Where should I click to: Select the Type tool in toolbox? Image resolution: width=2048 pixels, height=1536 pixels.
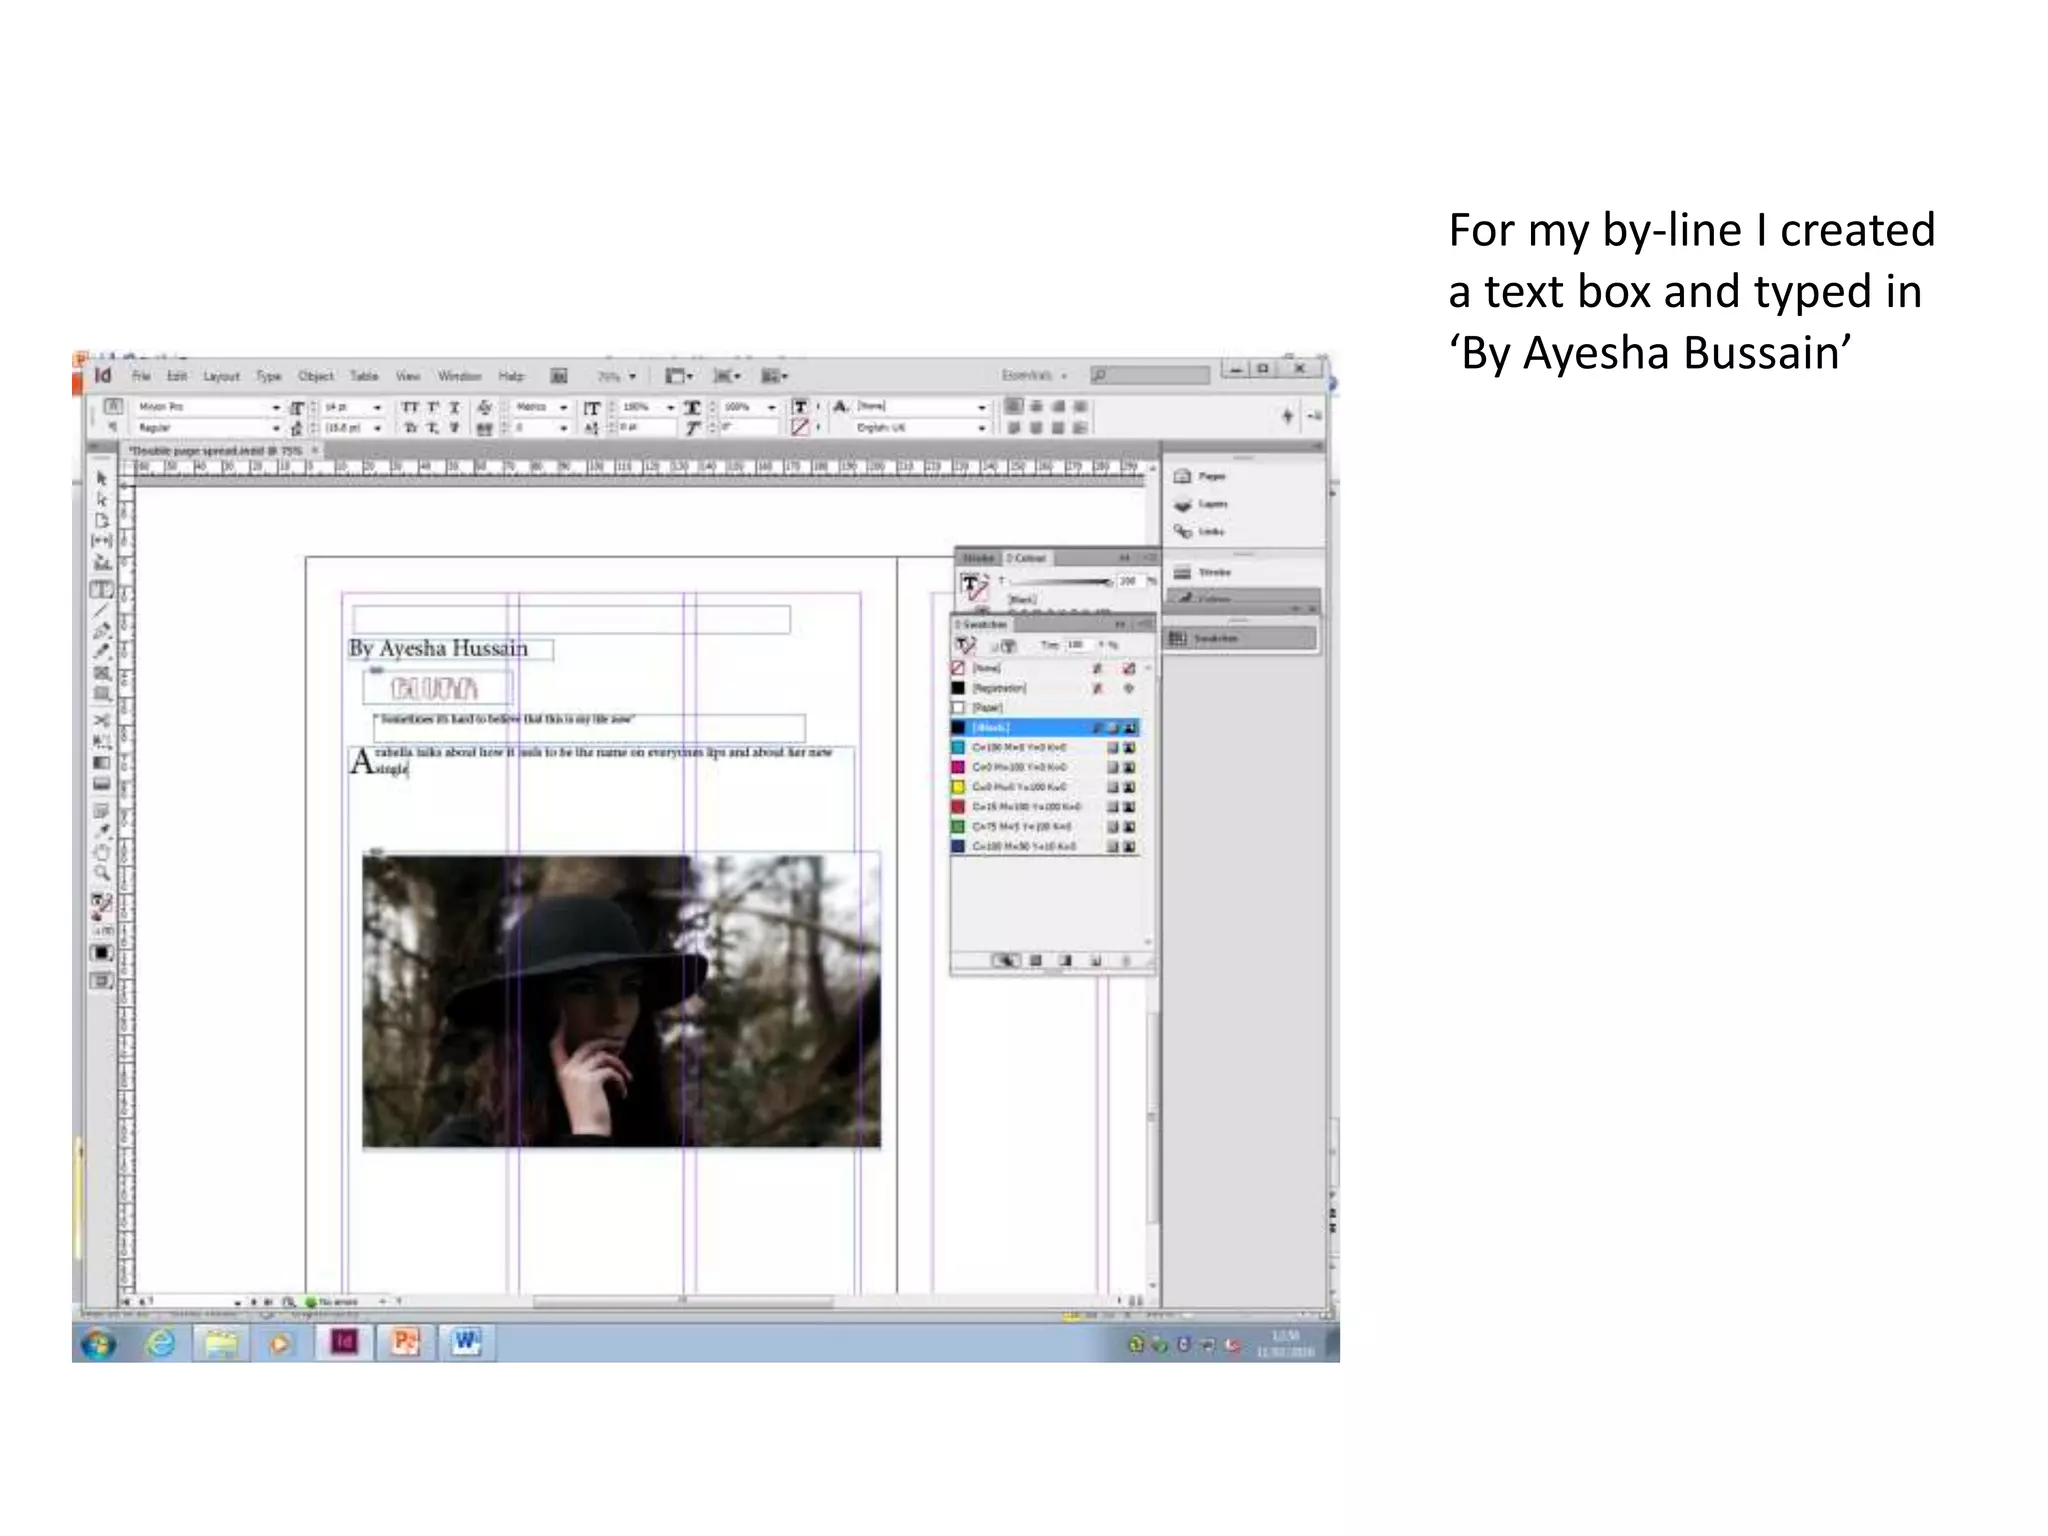(101, 590)
